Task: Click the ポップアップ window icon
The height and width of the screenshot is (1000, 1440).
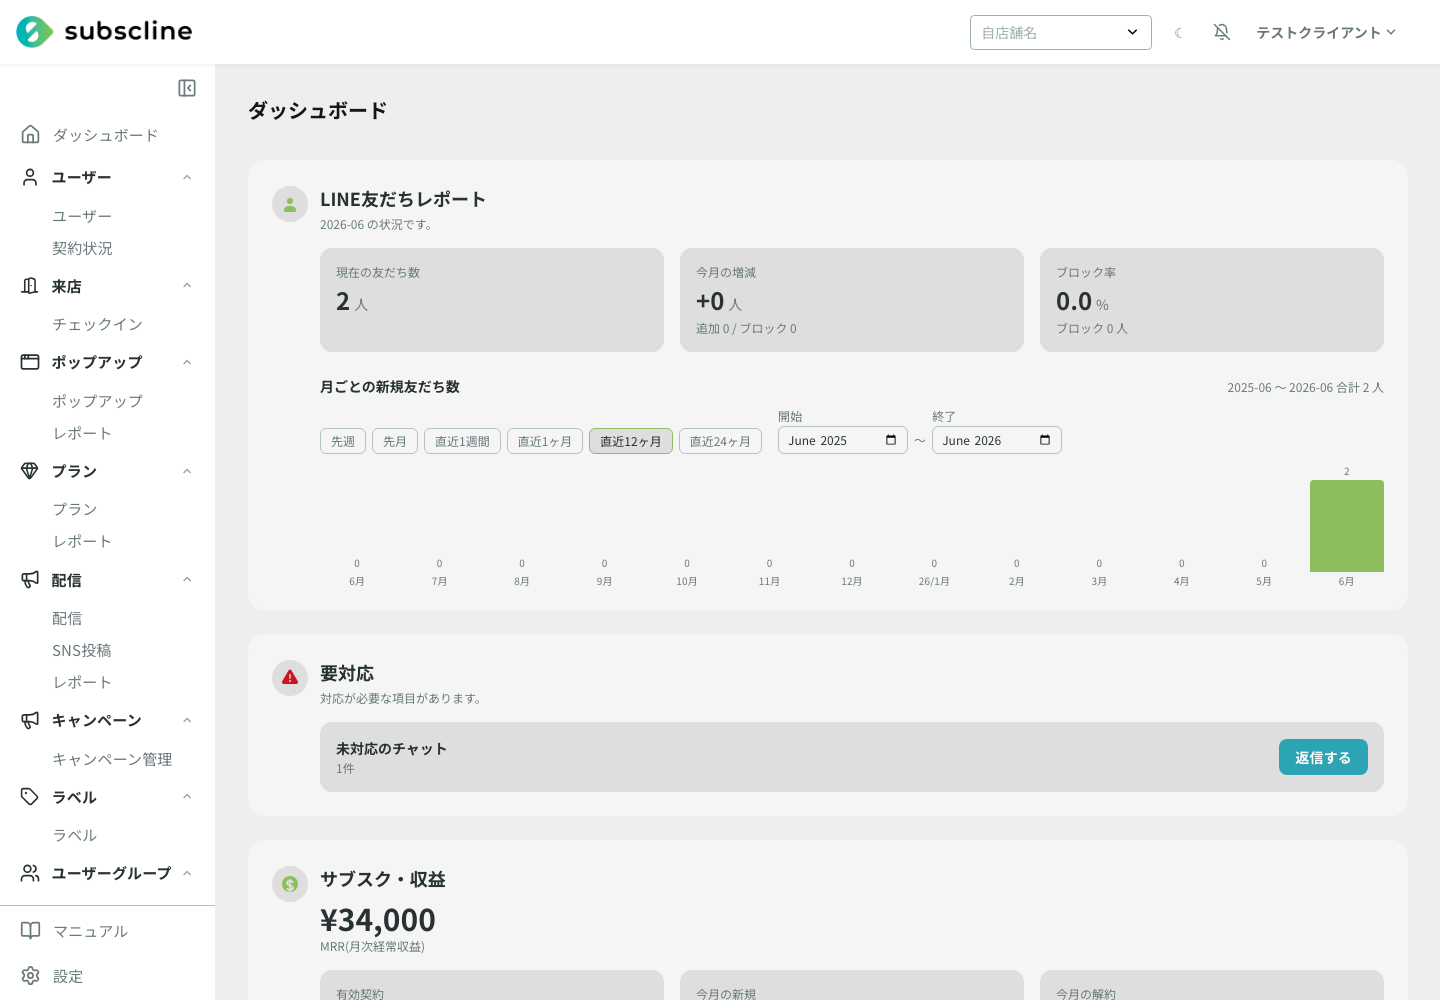Action: [x=30, y=362]
